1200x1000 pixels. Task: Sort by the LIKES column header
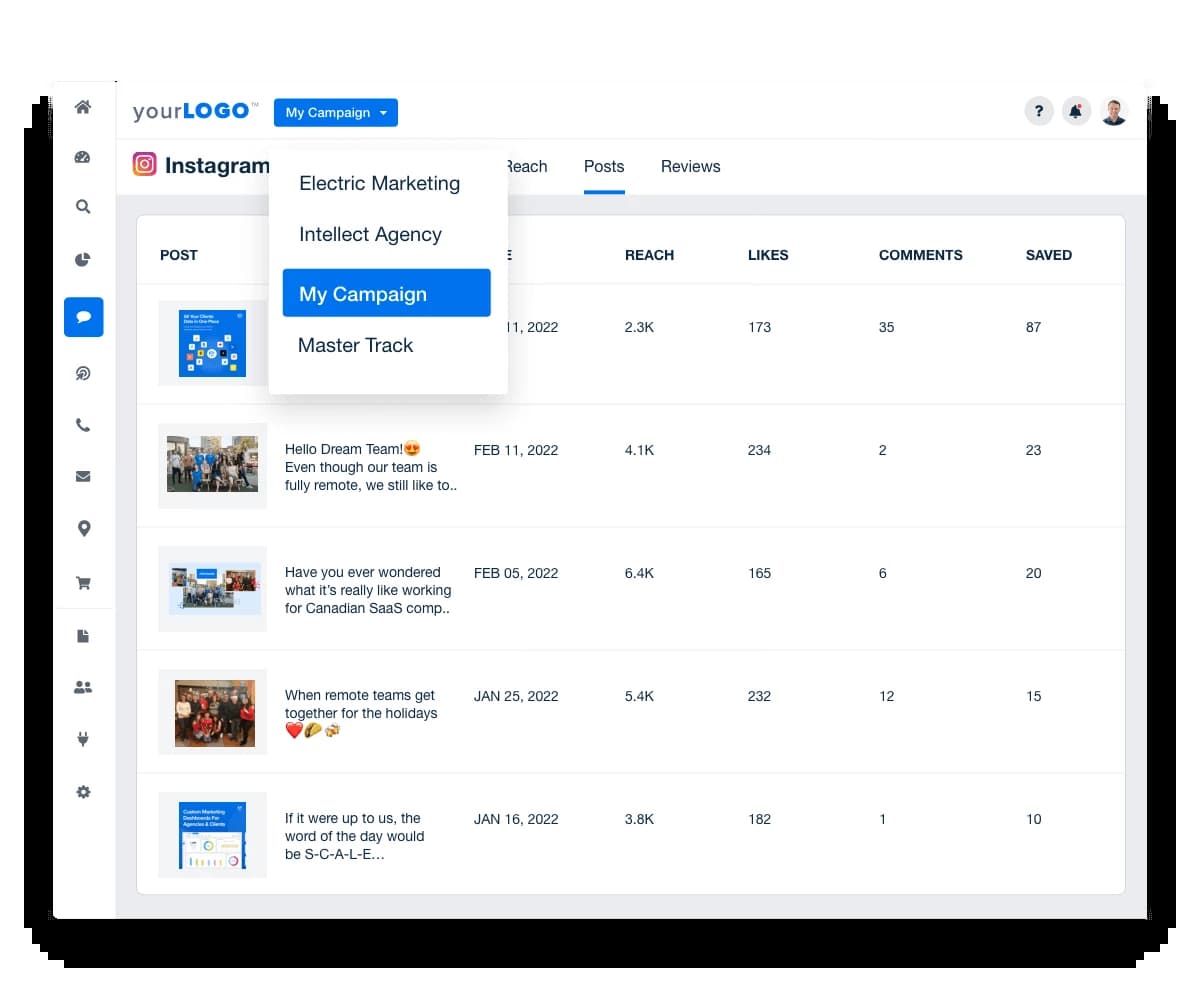point(768,255)
